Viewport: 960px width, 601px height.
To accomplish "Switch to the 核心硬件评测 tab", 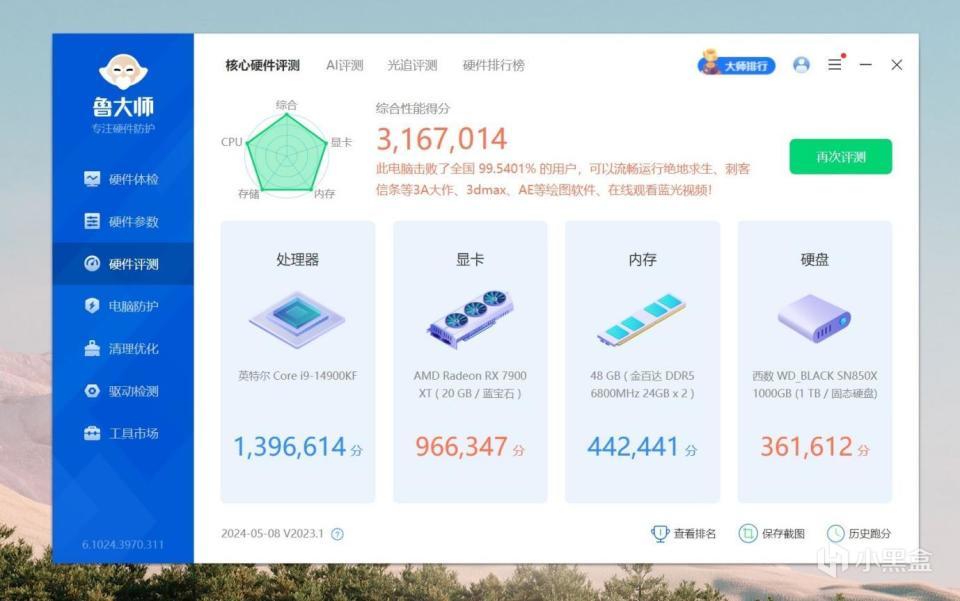I will (262, 65).
